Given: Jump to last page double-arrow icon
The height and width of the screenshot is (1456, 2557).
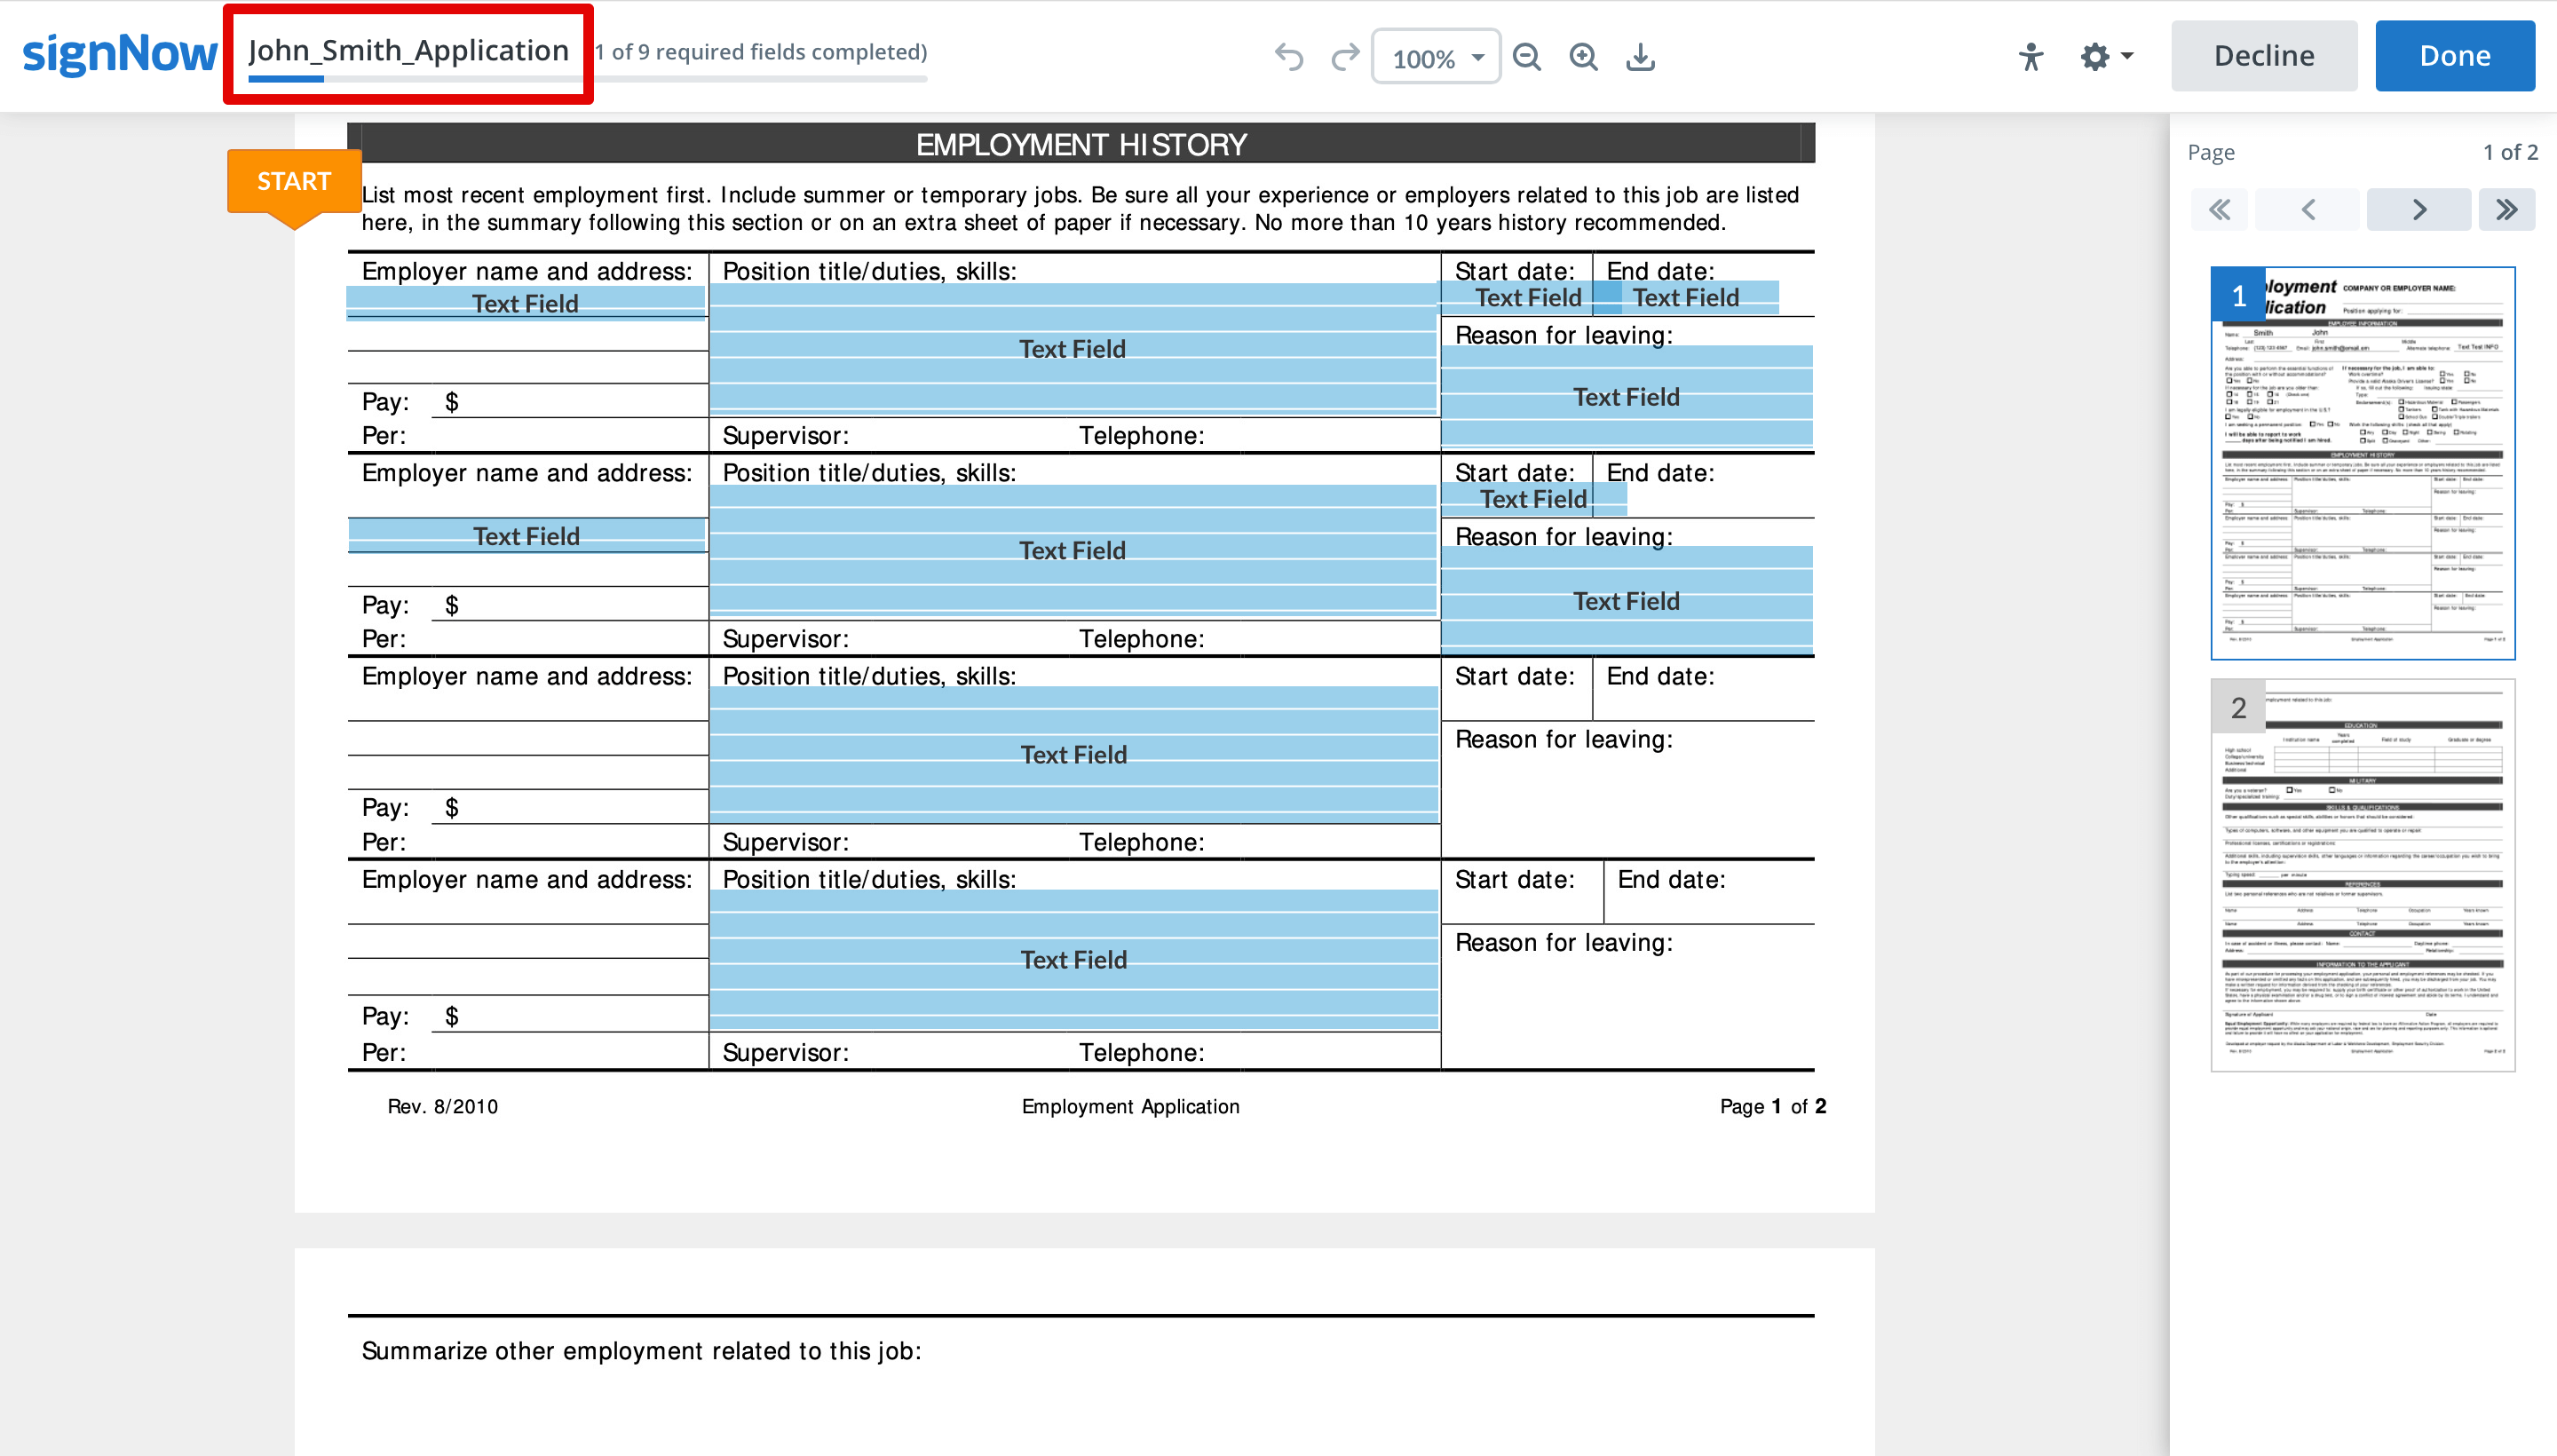Looking at the screenshot, I should (x=2505, y=210).
